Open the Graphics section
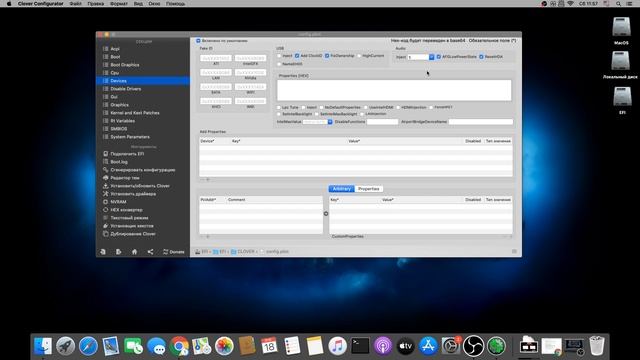Image resolution: width=640 pixels, height=360 pixels. pyautogui.click(x=119, y=105)
